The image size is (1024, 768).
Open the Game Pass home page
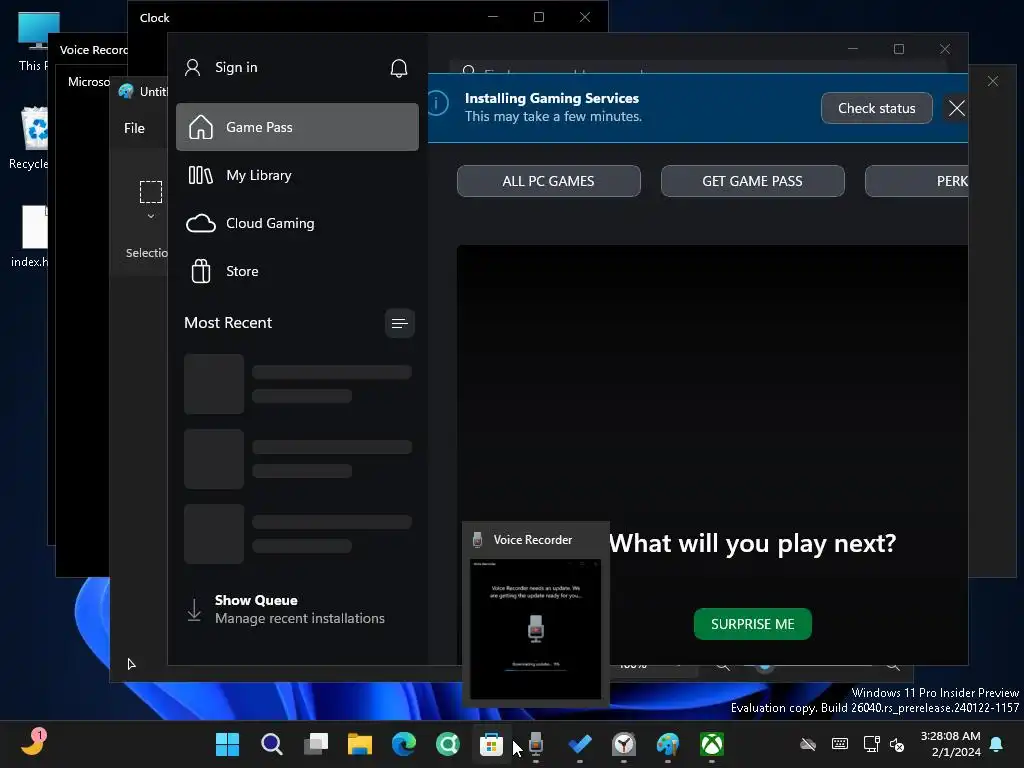297,127
